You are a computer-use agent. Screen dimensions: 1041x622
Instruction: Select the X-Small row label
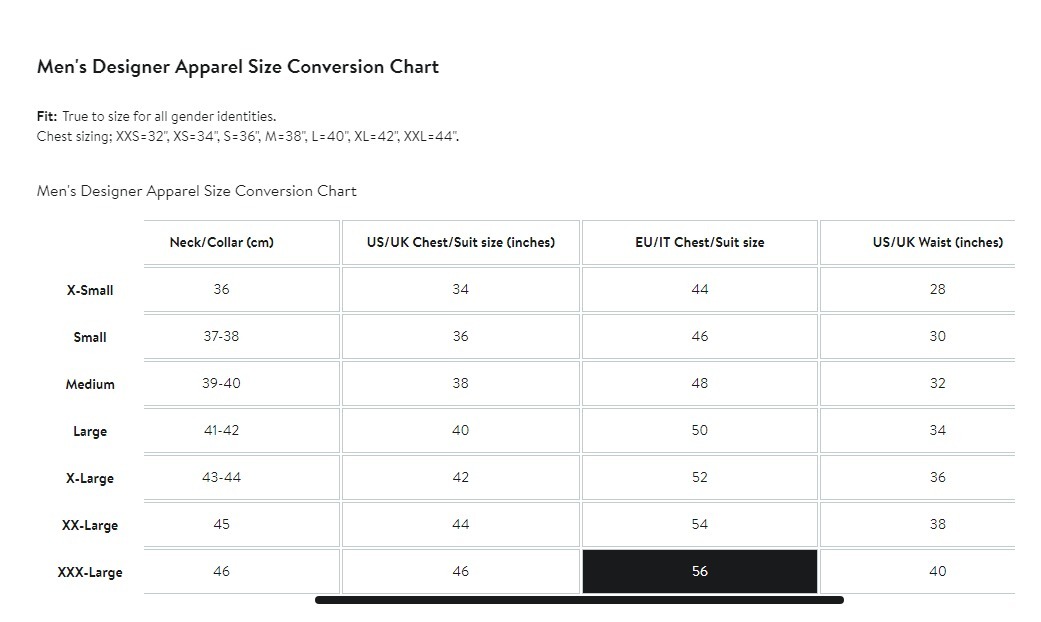pos(90,290)
